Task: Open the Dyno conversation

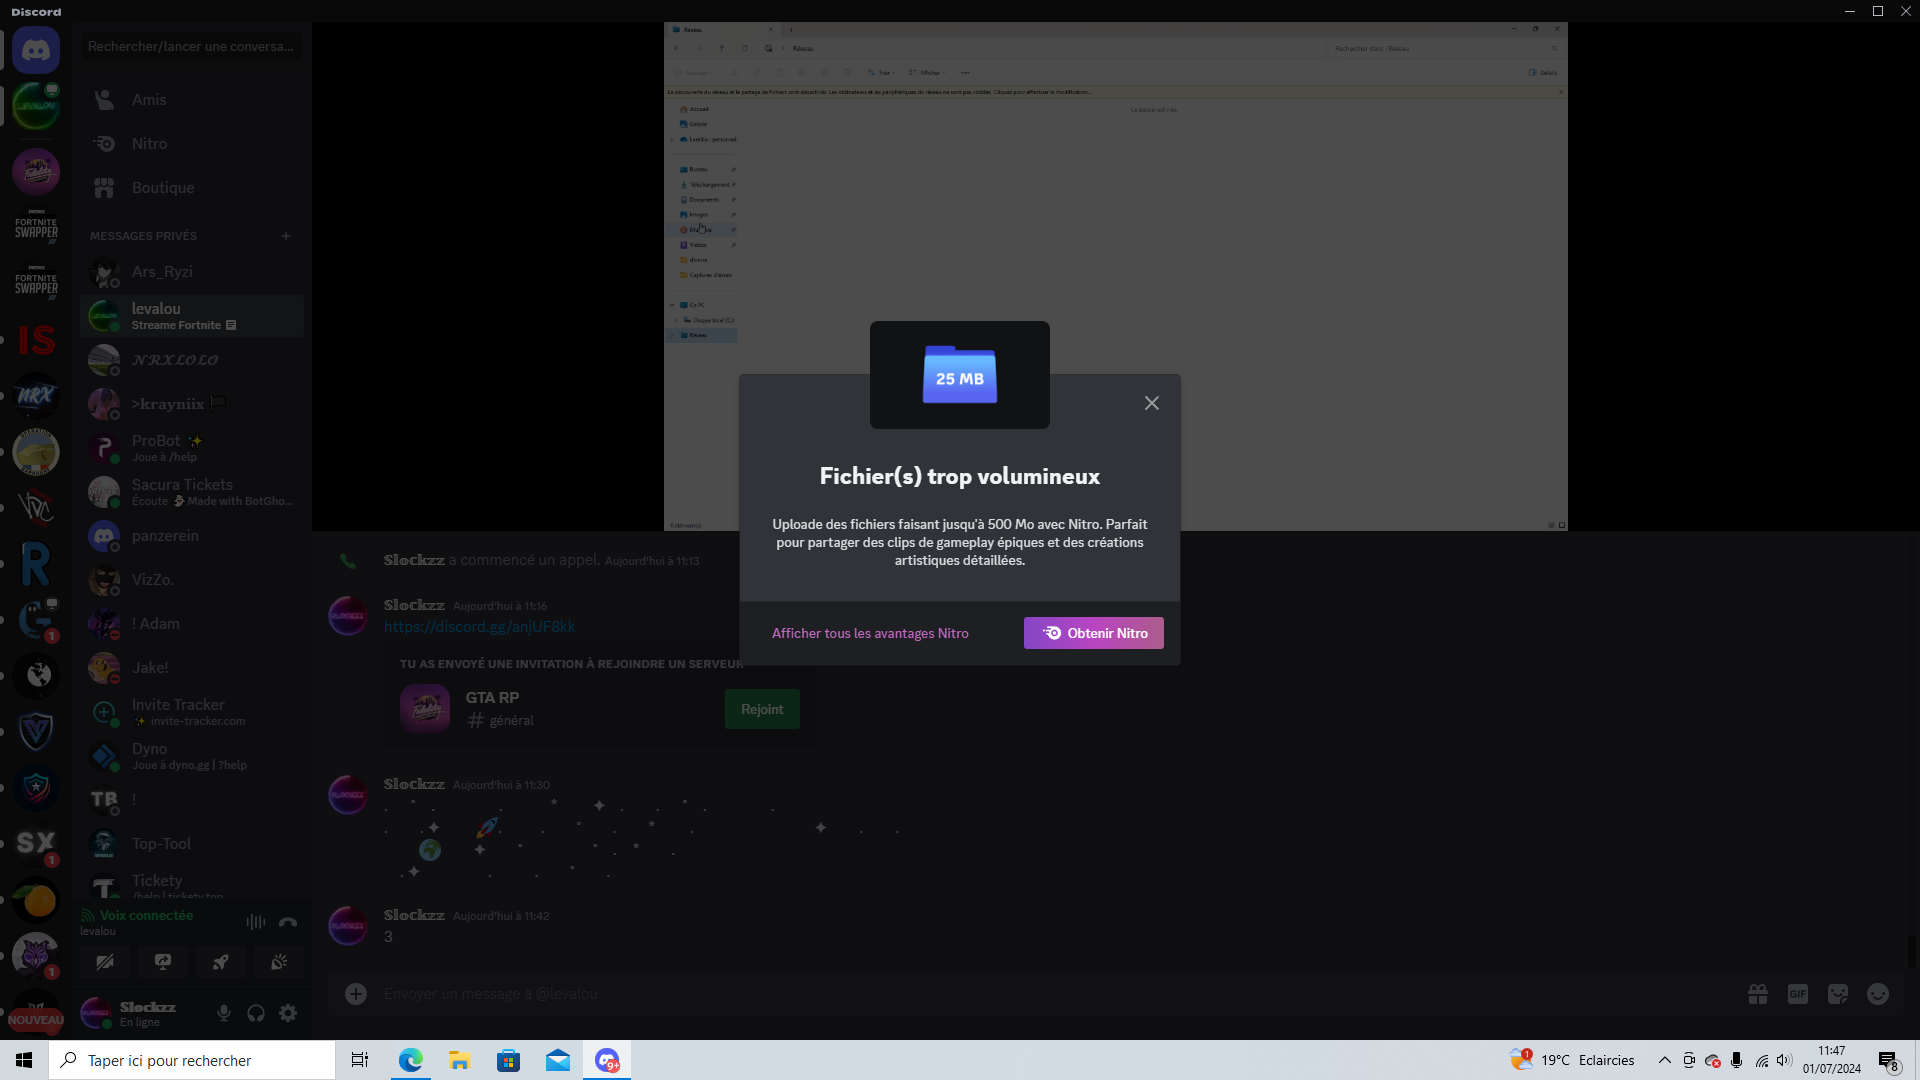Action: [x=192, y=756]
